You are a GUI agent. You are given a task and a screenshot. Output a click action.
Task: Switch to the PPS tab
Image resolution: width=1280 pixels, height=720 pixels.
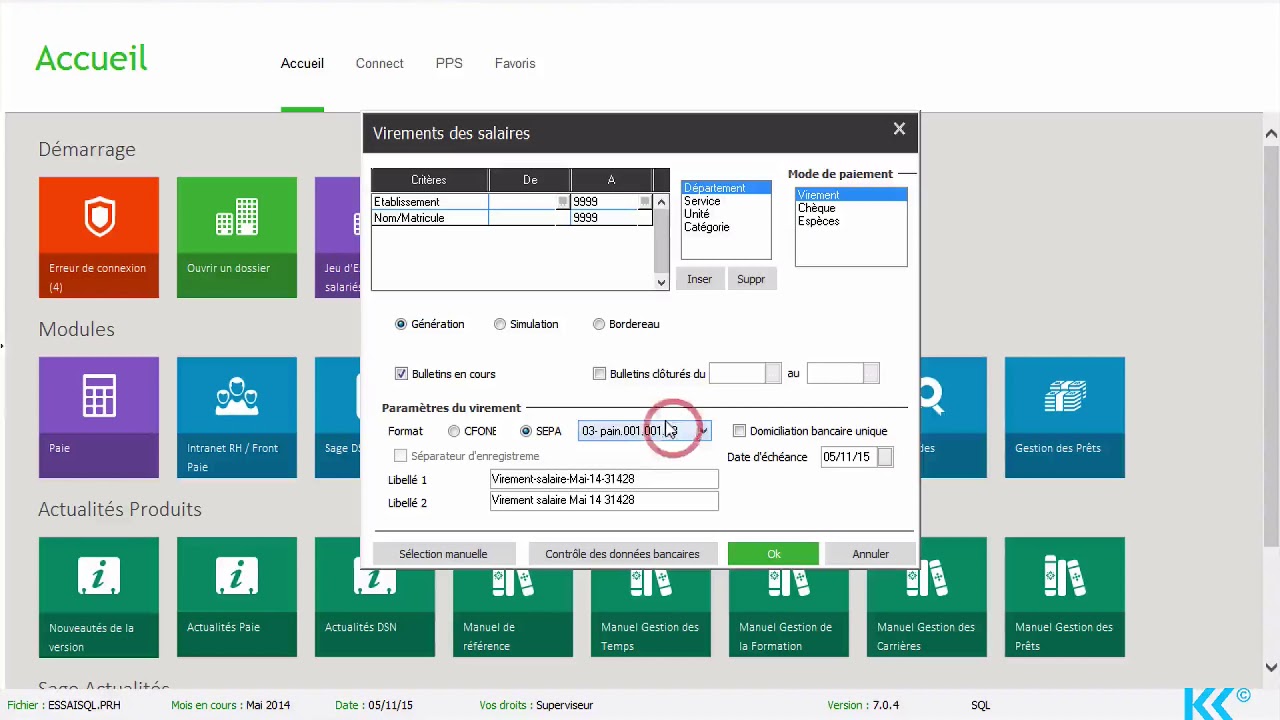[x=449, y=63]
